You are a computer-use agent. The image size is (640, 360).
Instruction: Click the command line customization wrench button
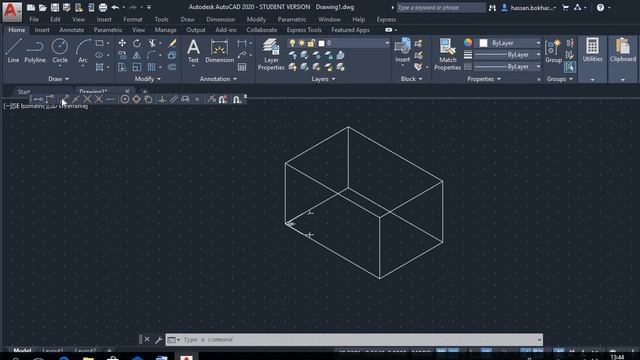pyautogui.click(x=158, y=339)
